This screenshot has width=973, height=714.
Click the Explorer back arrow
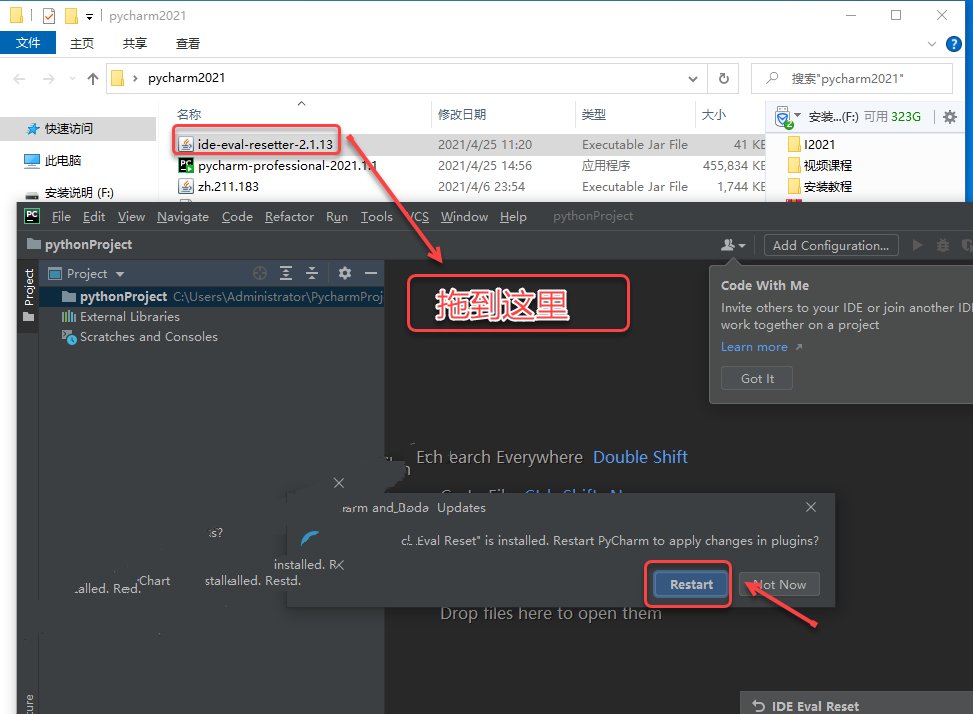point(19,79)
